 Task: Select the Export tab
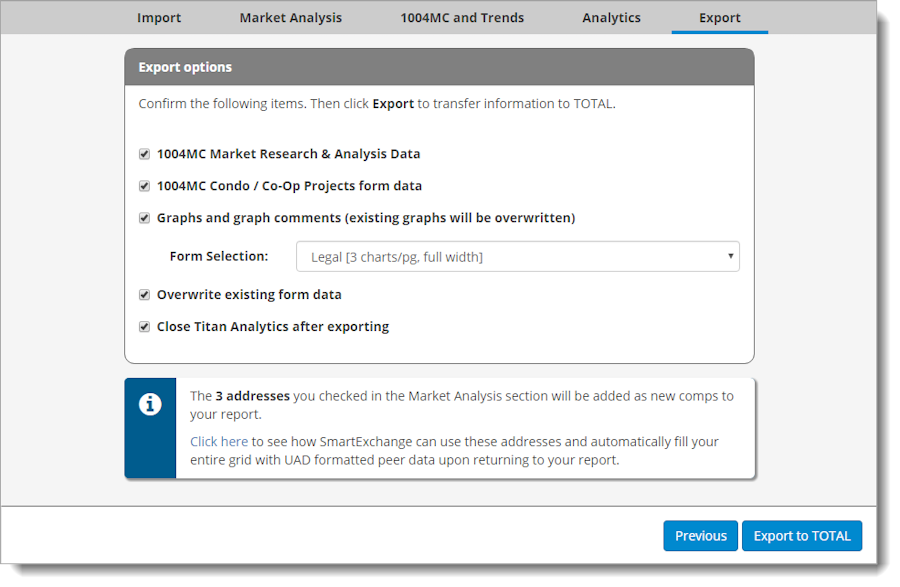pos(720,18)
